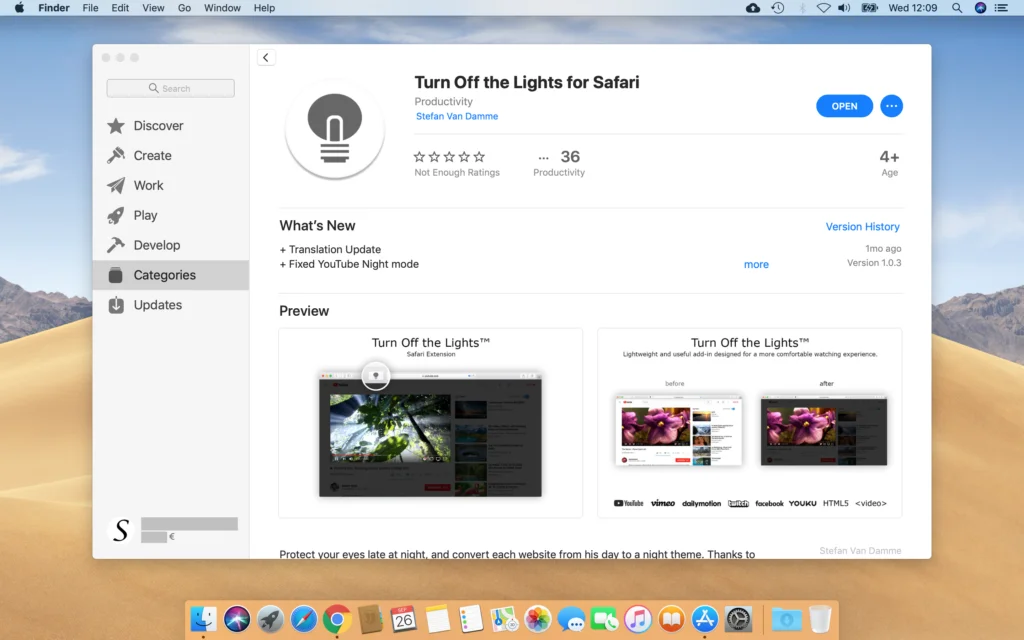Viewport: 1024px width, 640px height.
Task: Open Stefan Van Damme developer link
Action: (456, 116)
